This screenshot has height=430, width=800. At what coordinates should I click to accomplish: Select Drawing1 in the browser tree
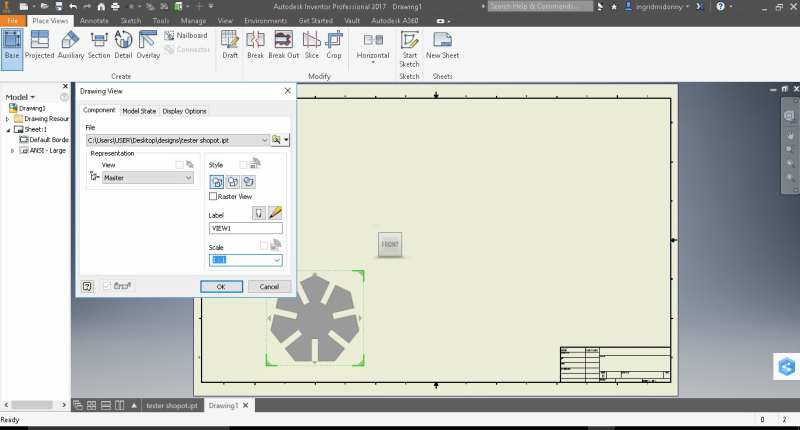coord(28,108)
